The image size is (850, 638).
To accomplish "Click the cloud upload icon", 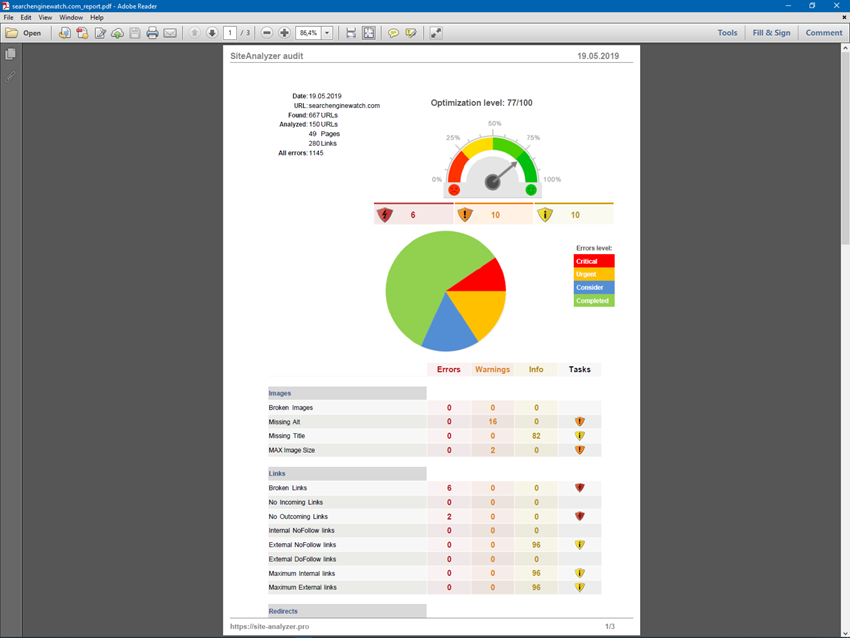I will pos(117,33).
